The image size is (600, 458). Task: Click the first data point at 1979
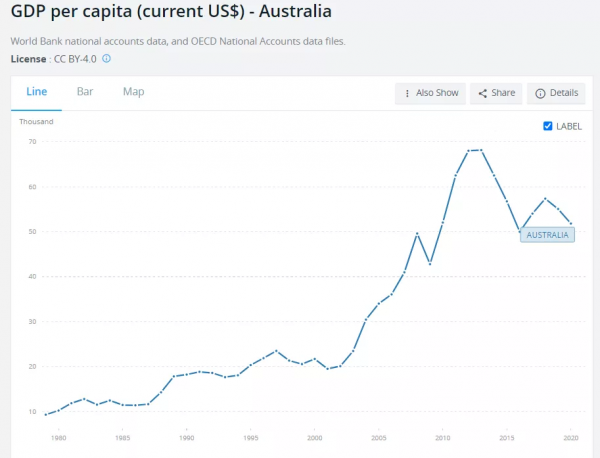(45, 414)
